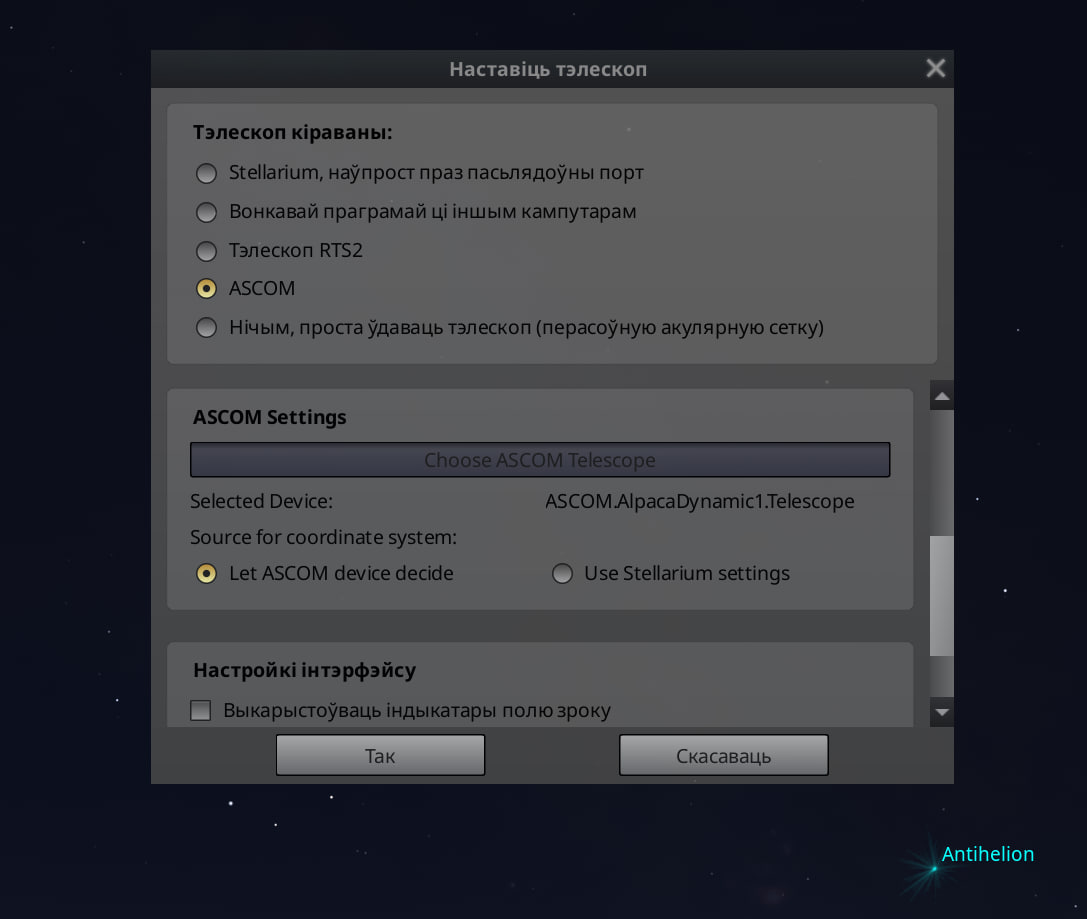The image size is (1087, 919).
Task: Select the Тэлескоп RTS2 radio button
Action: (206, 251)
